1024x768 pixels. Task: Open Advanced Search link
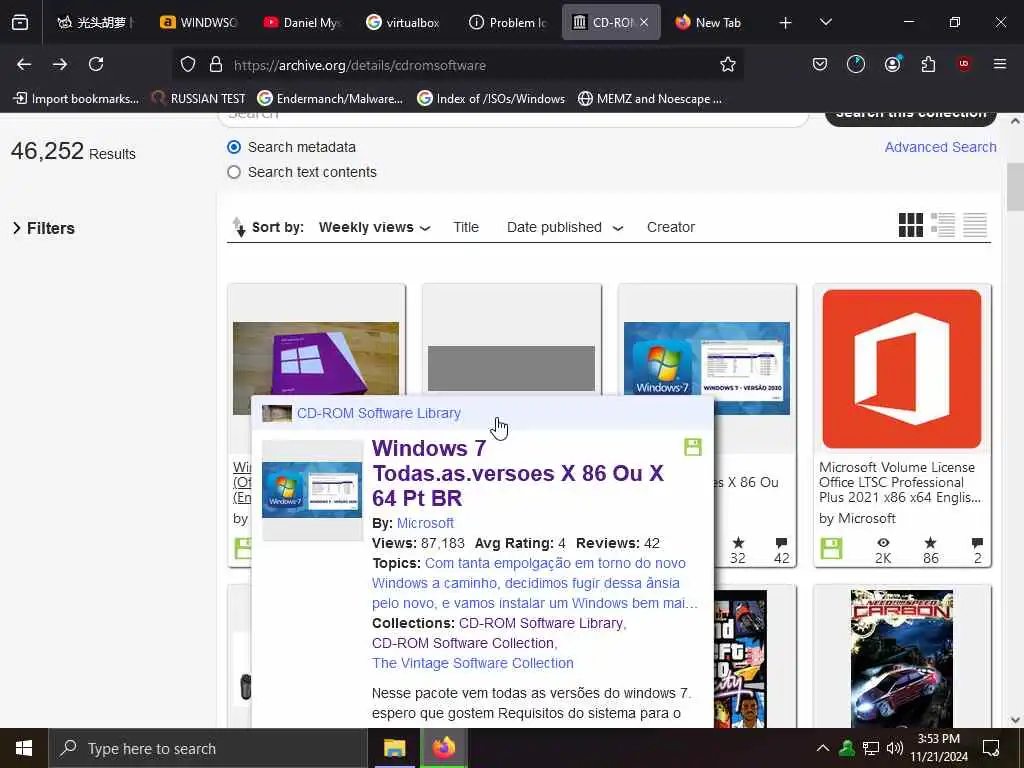click(x=940, y=147)
